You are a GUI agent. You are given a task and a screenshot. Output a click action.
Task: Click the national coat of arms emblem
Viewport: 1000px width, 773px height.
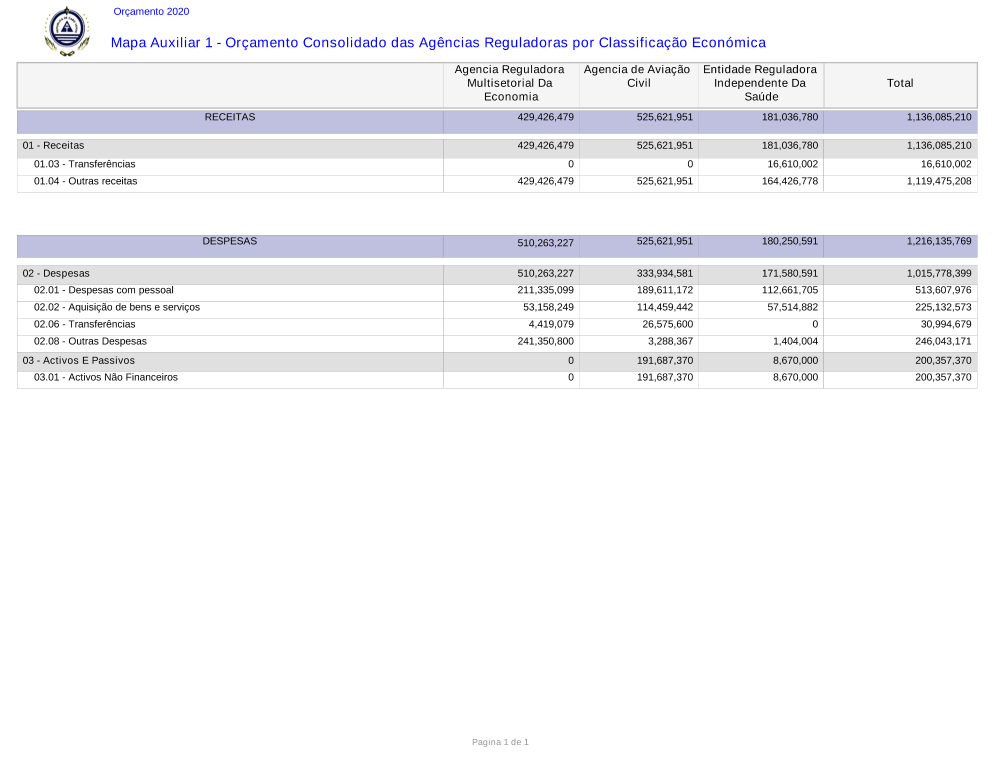click(67, 31)
